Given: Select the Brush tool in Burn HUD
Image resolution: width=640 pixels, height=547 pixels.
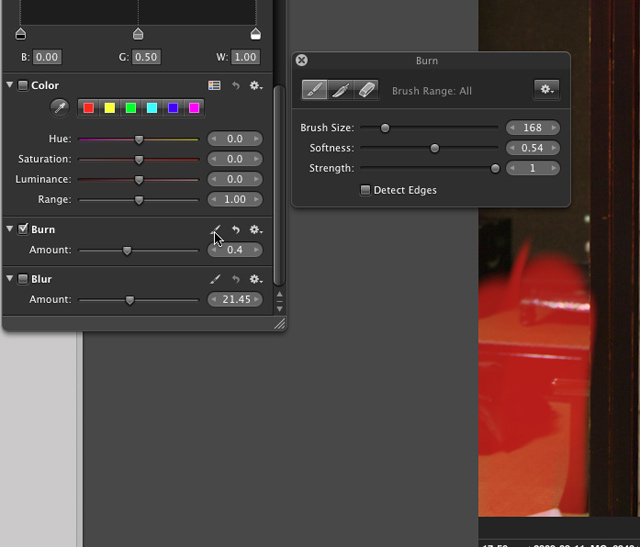Looking at the screenshot, I should point(315,90).
